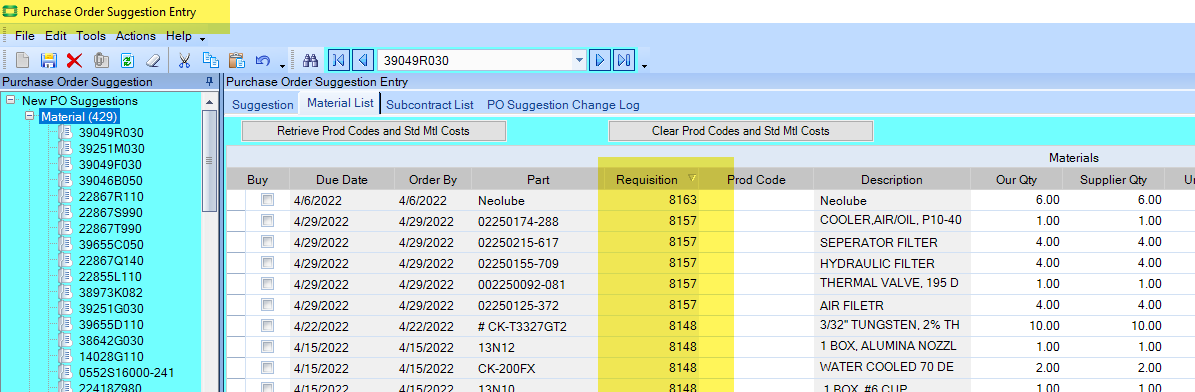
Task: Open the menu bar overflow arrow after Help
Action: (203, 38)
